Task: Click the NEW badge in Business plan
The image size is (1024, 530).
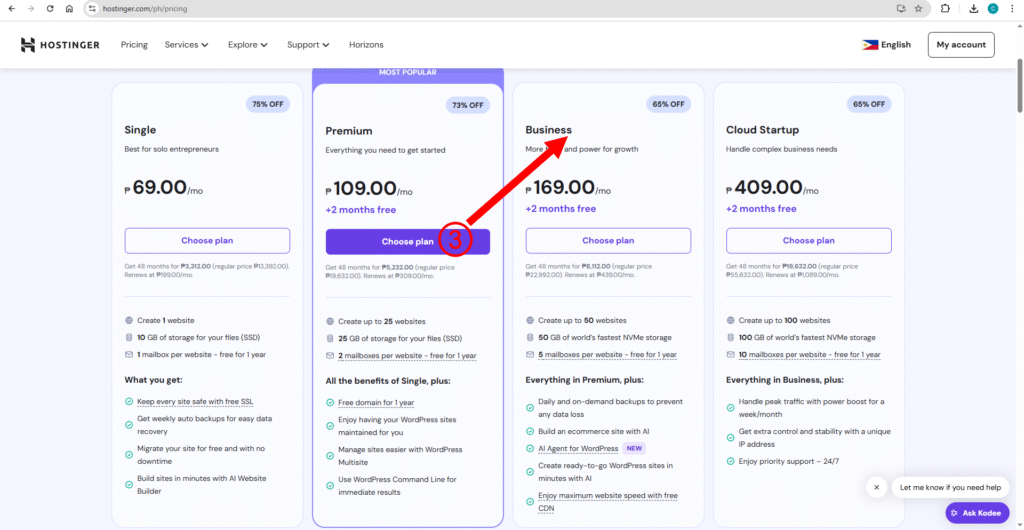Action: click(633, 448)
